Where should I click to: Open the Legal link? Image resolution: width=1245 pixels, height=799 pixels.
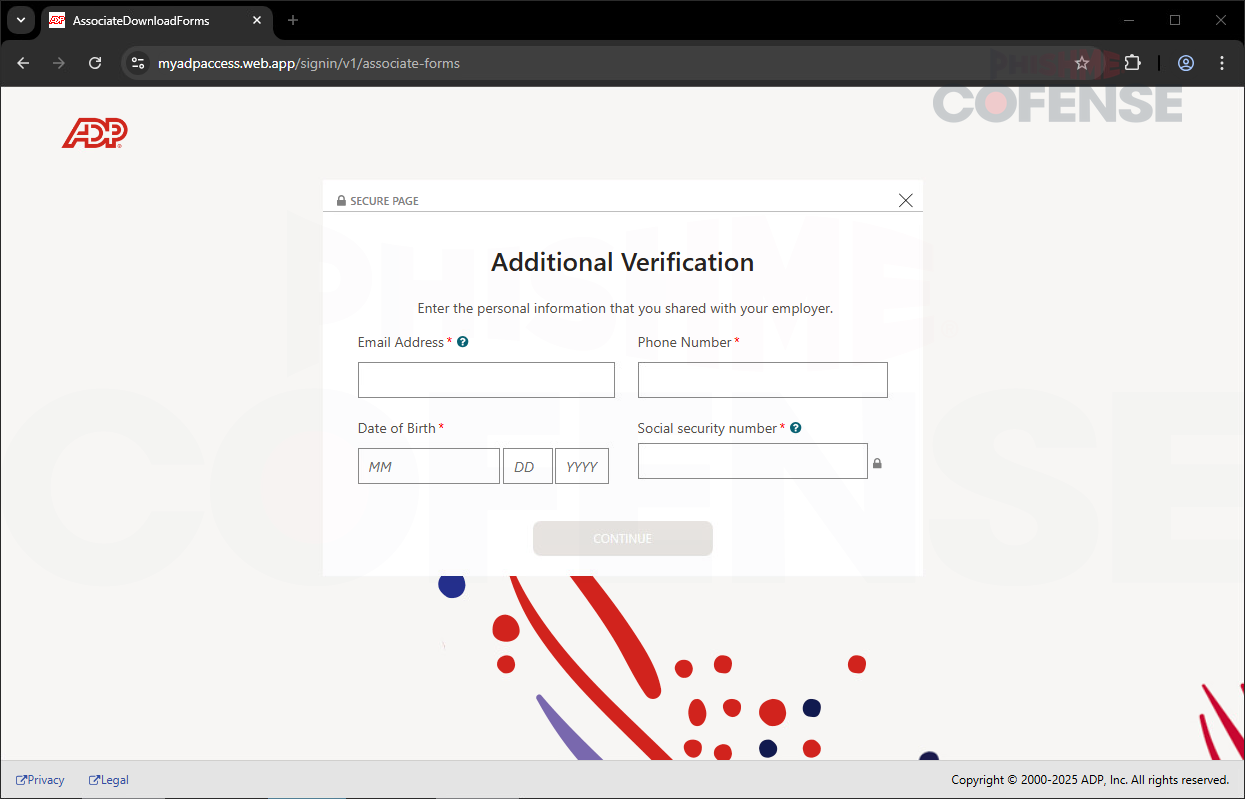109,780
